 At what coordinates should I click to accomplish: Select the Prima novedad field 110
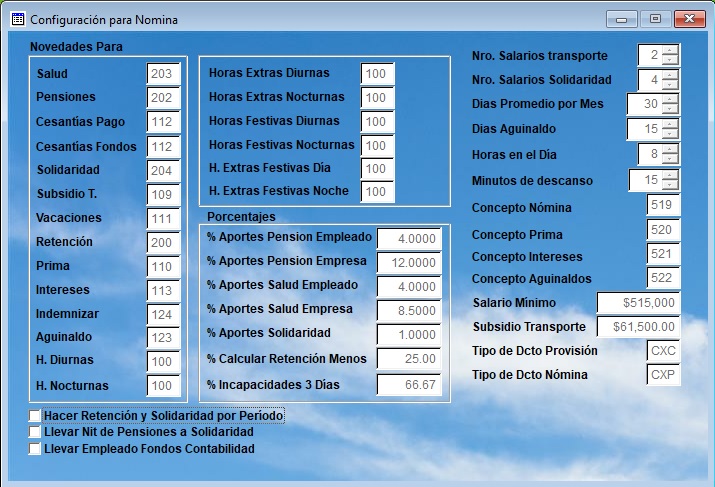(x=164, y=267)
